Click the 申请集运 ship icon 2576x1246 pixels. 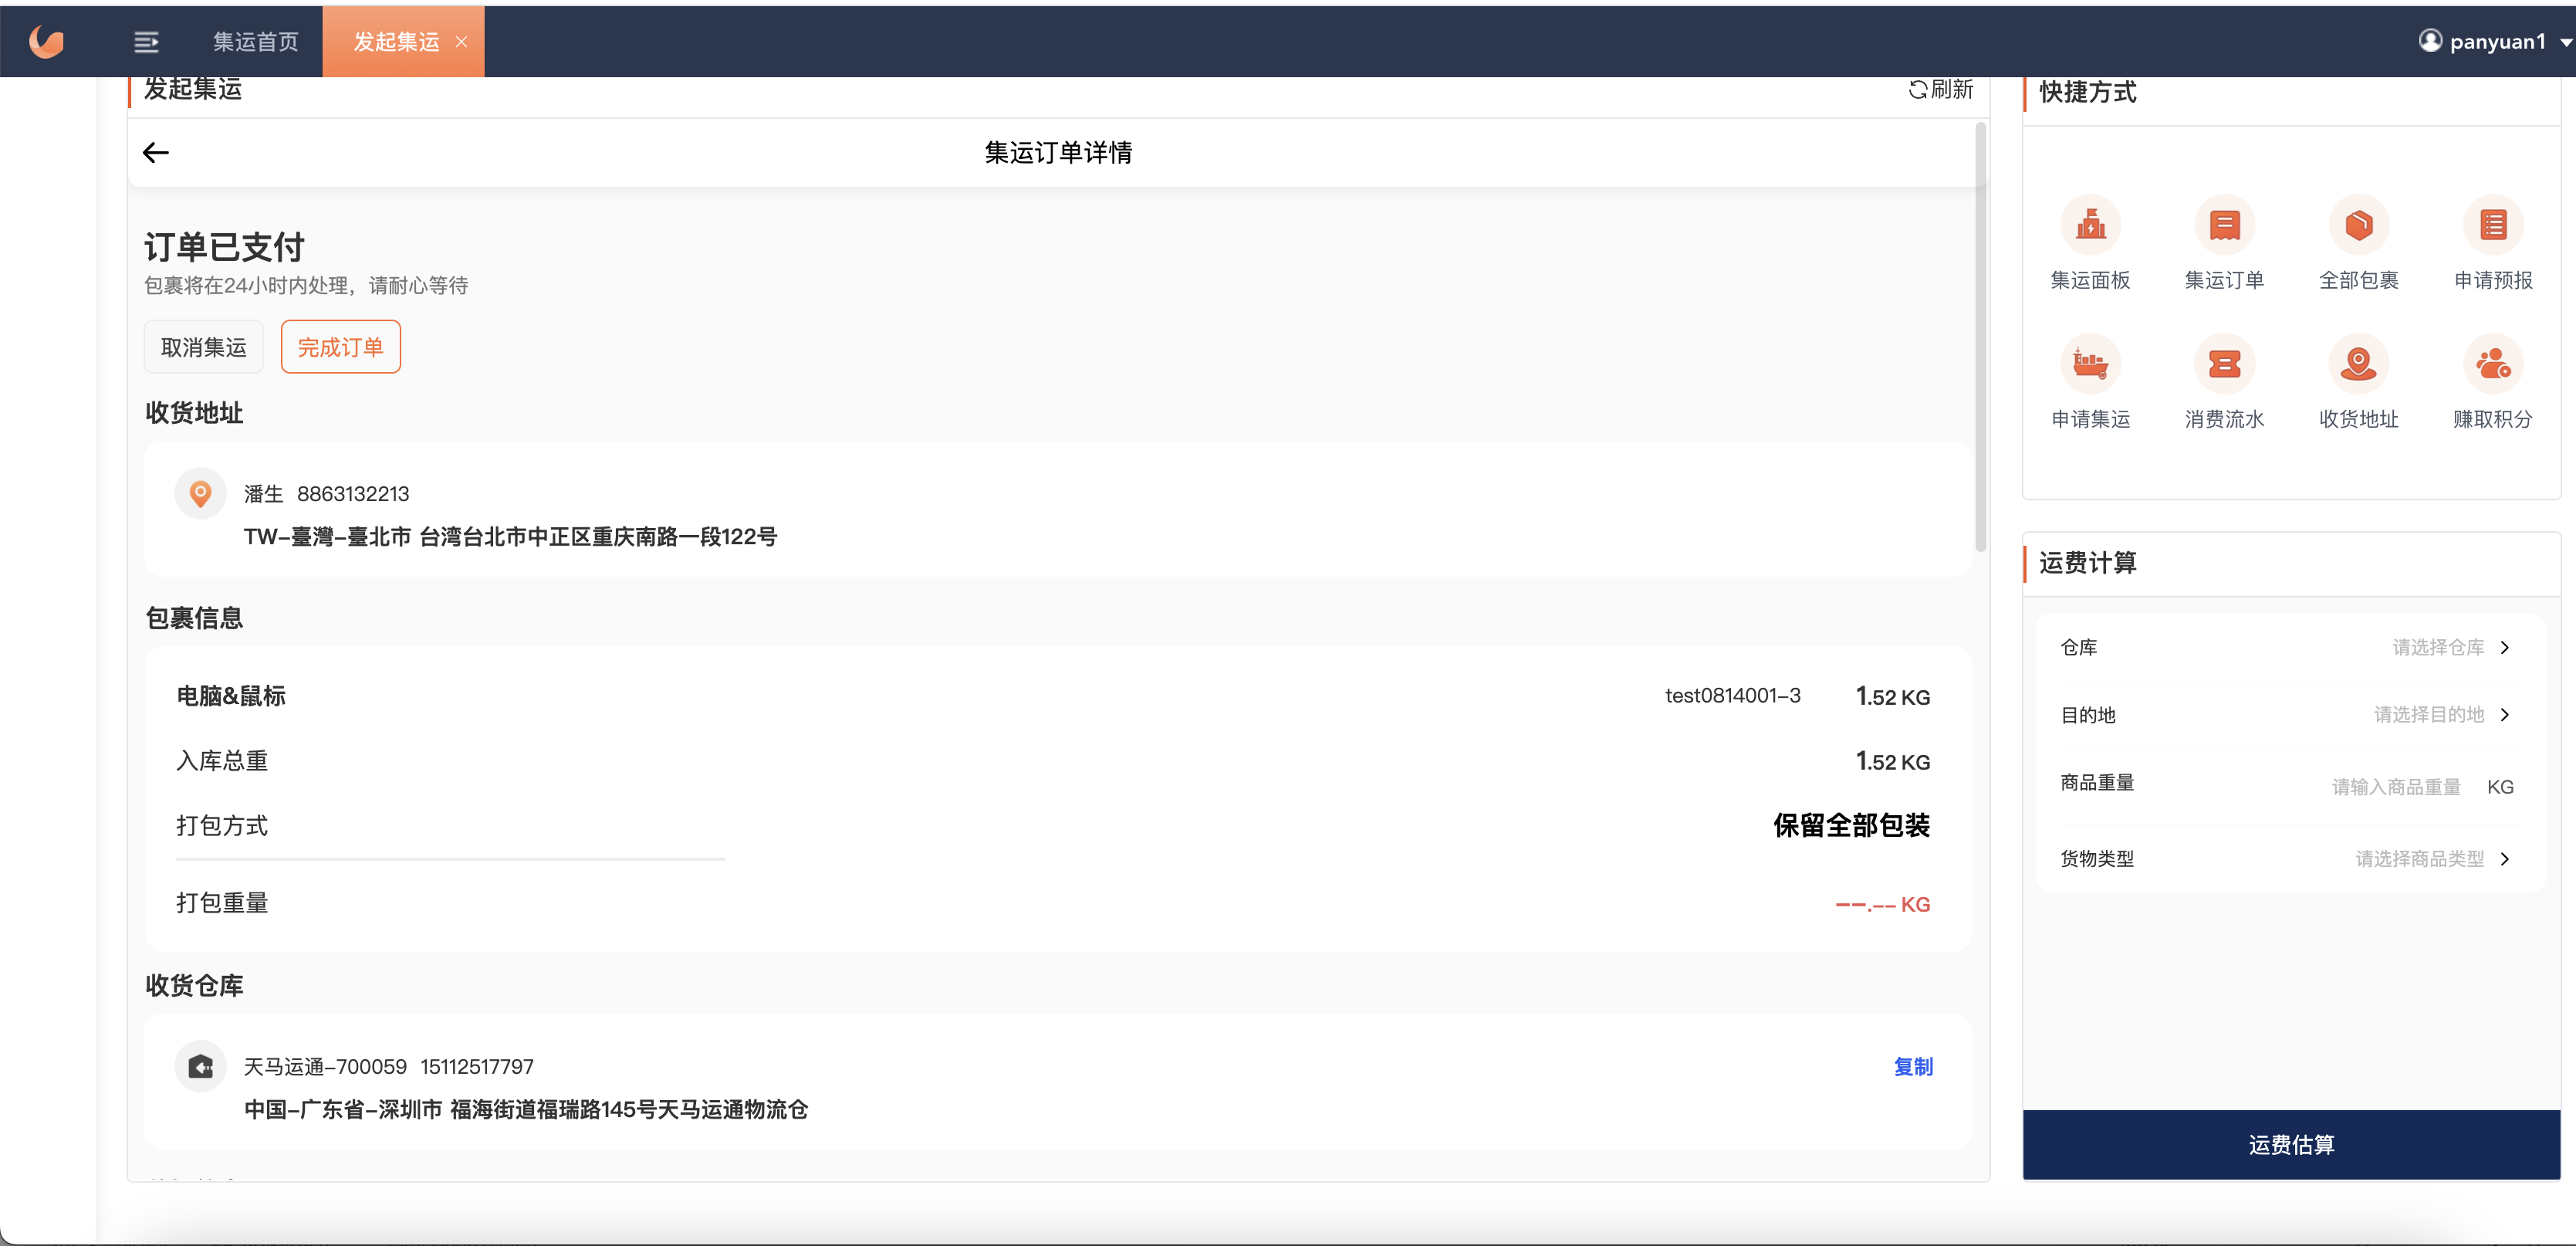pyautogui.click(x=2090, y=364)
